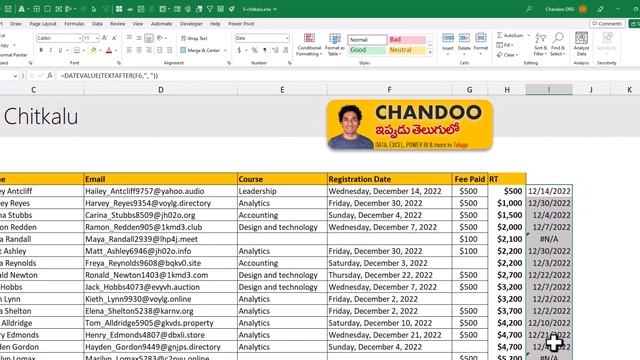Increase font size with larger A
The height and width of the screenshot is (360, 640).
(104, 38)
